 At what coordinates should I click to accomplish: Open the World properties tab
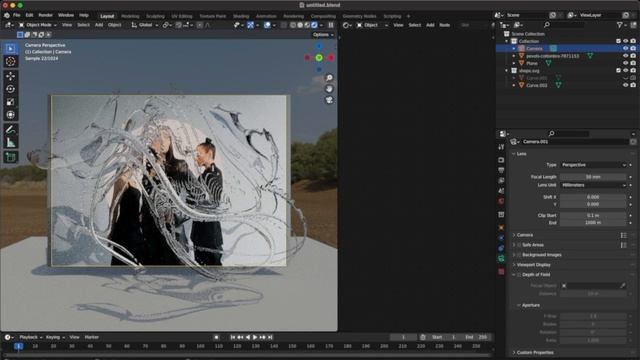(501, 201)
